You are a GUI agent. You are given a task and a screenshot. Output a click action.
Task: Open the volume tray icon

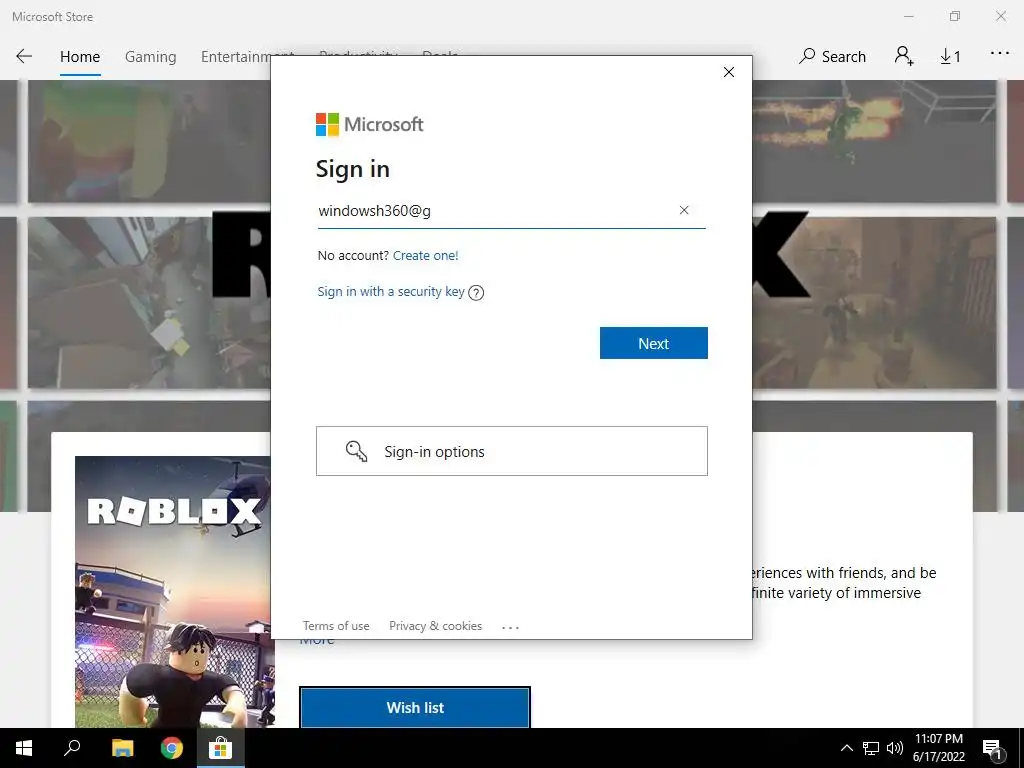895,748
